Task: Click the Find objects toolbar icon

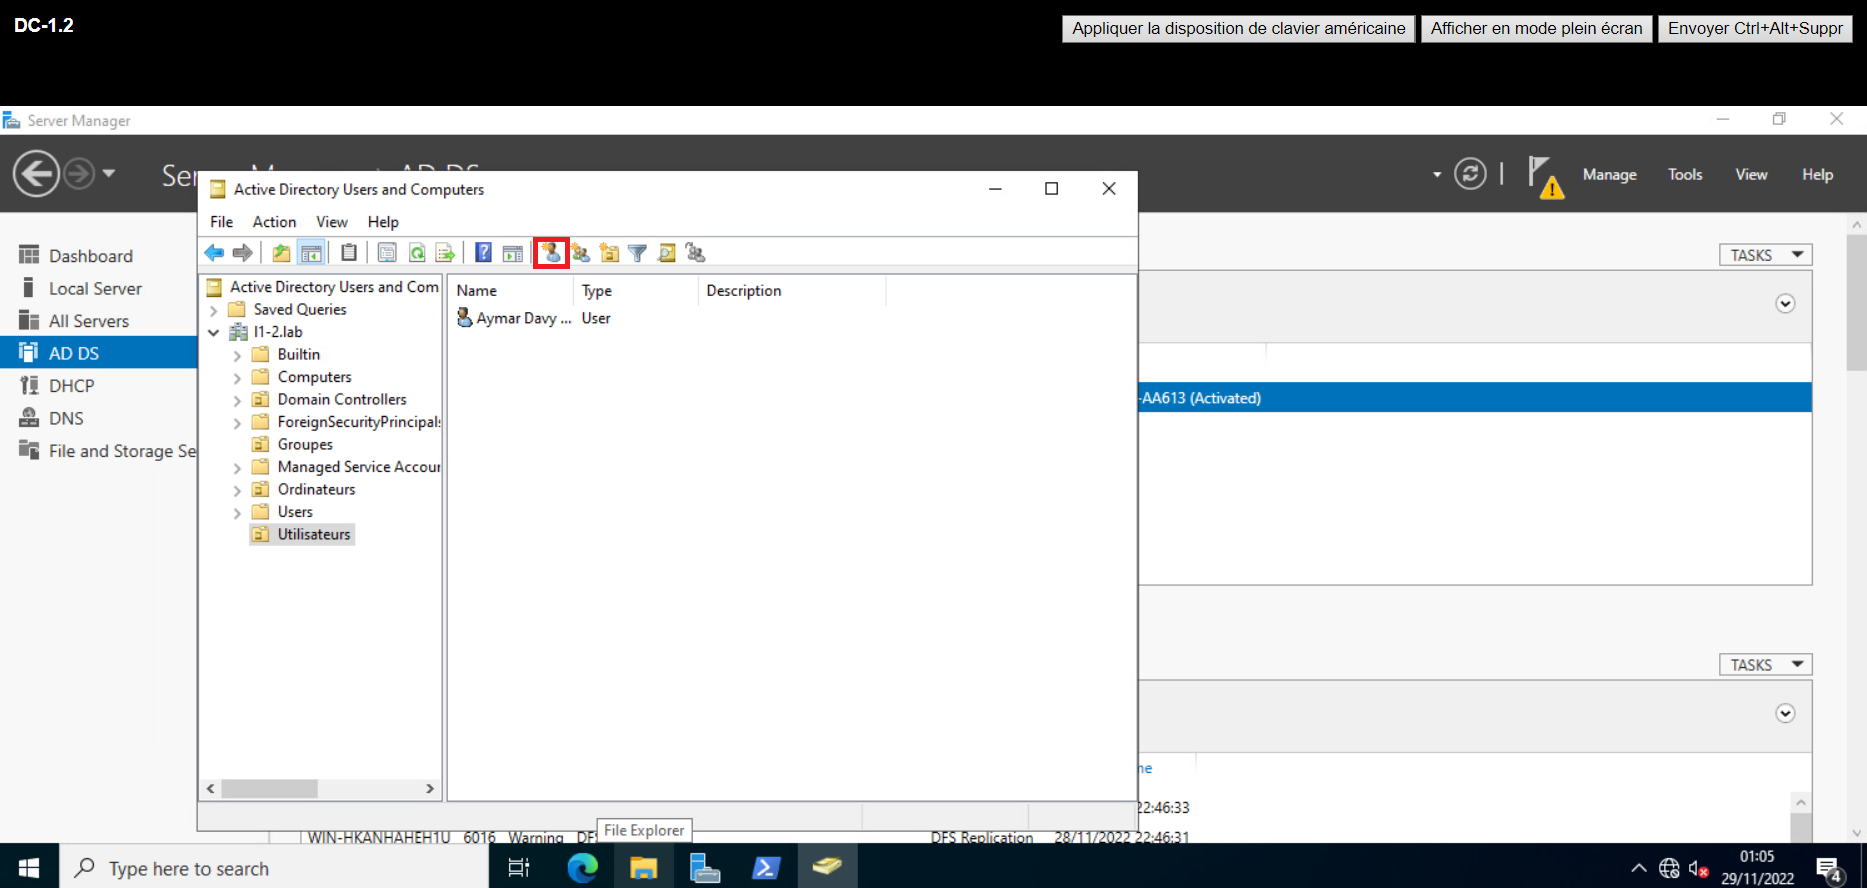Action: point(667,253)
